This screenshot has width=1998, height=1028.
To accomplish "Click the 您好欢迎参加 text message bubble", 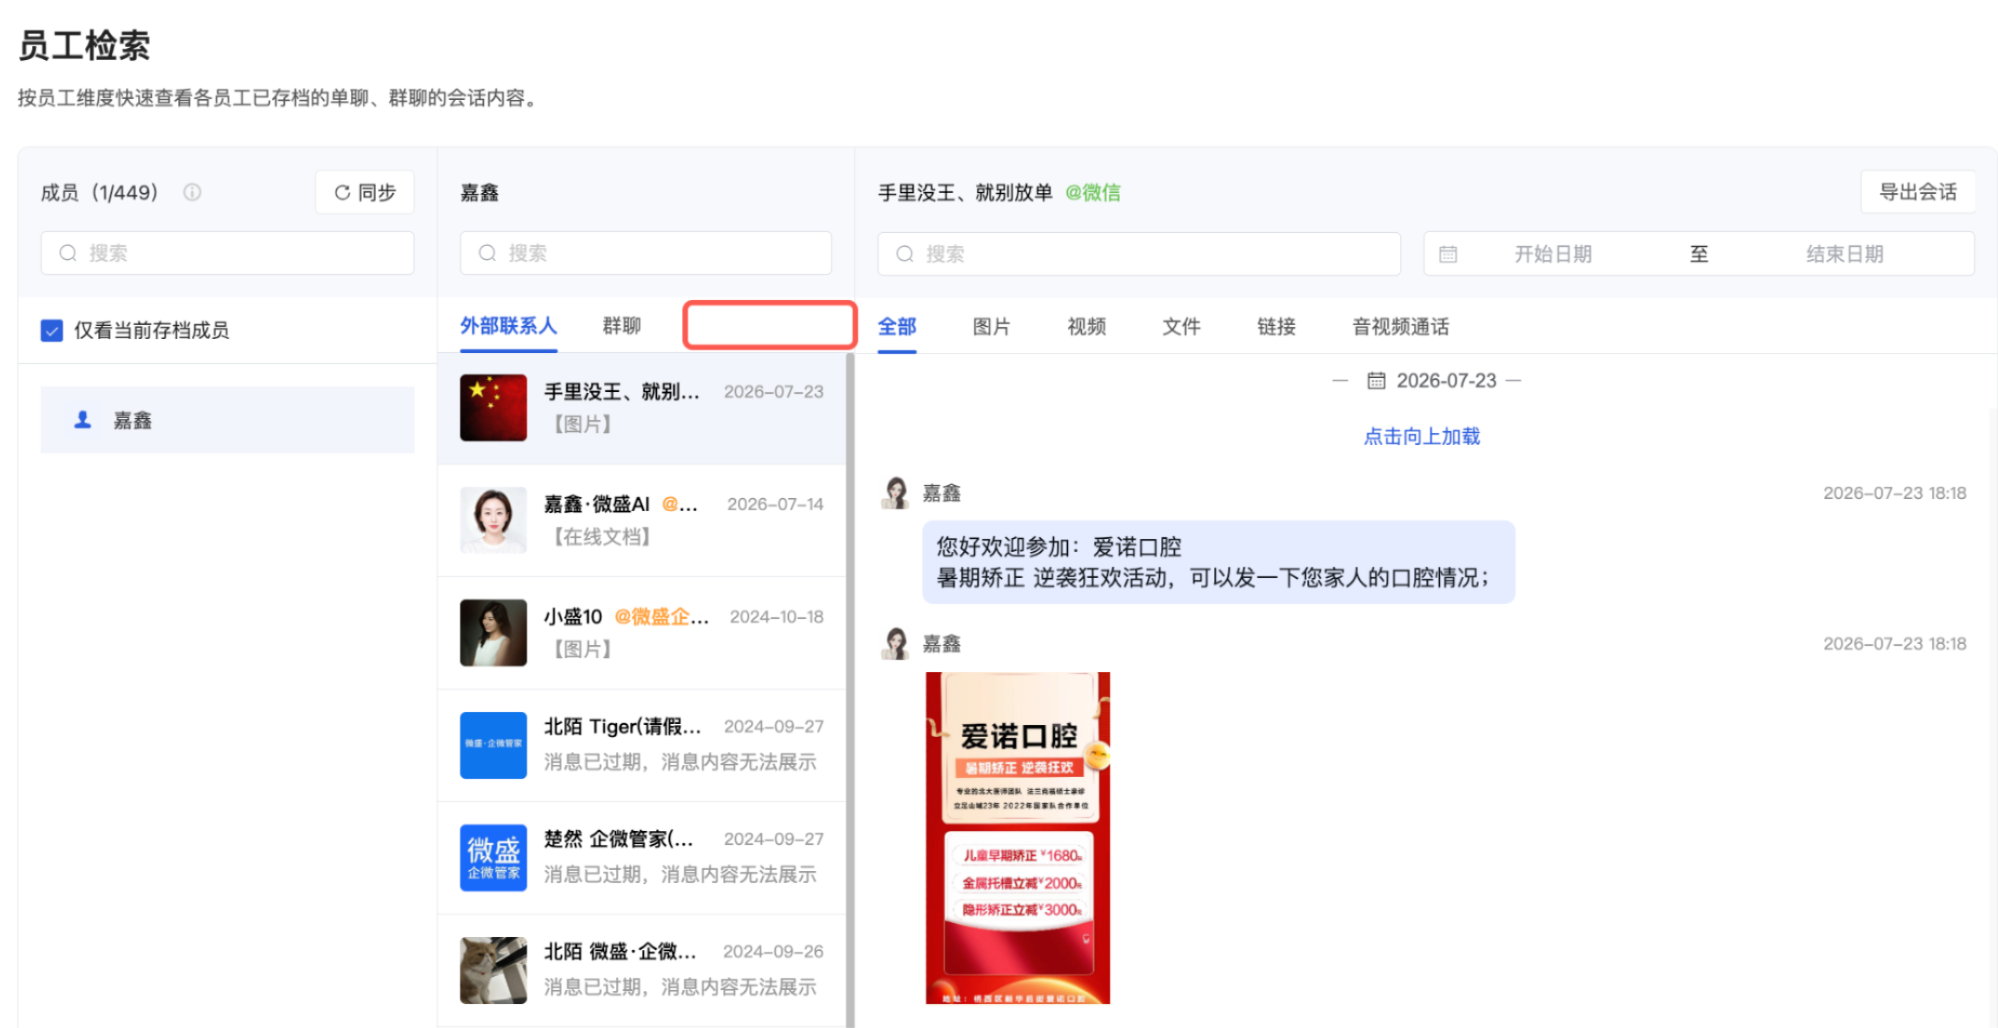I will (1218, 562).
